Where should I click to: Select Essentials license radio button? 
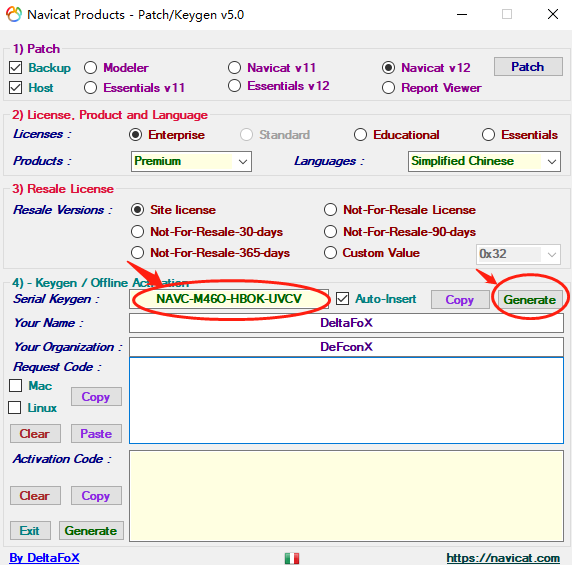tap(488, 135)
